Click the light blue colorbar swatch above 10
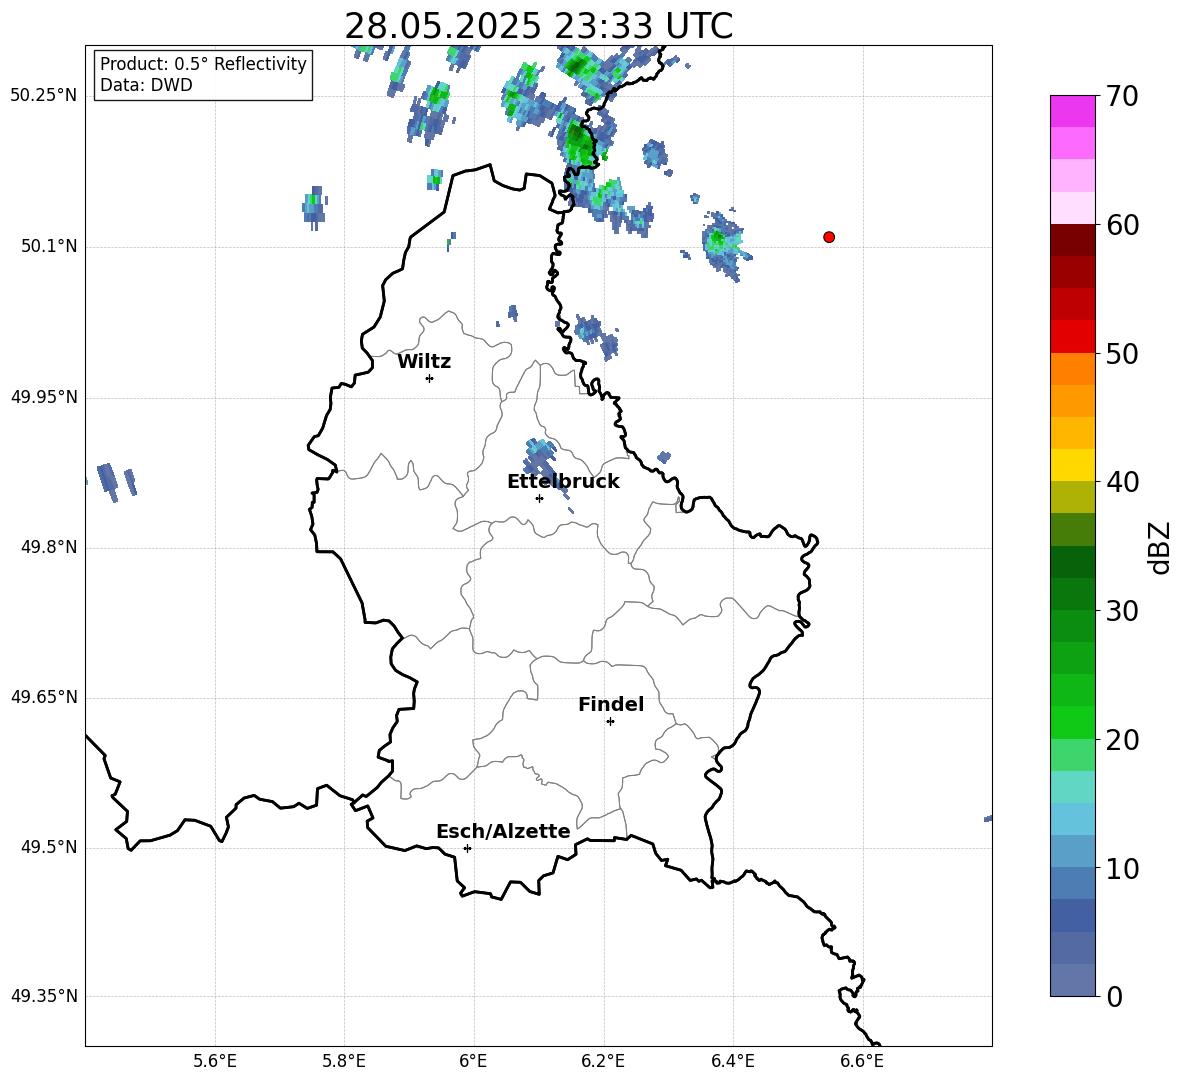The height and width of the screenshot is (1081, 1184). tap(1072, 851)
